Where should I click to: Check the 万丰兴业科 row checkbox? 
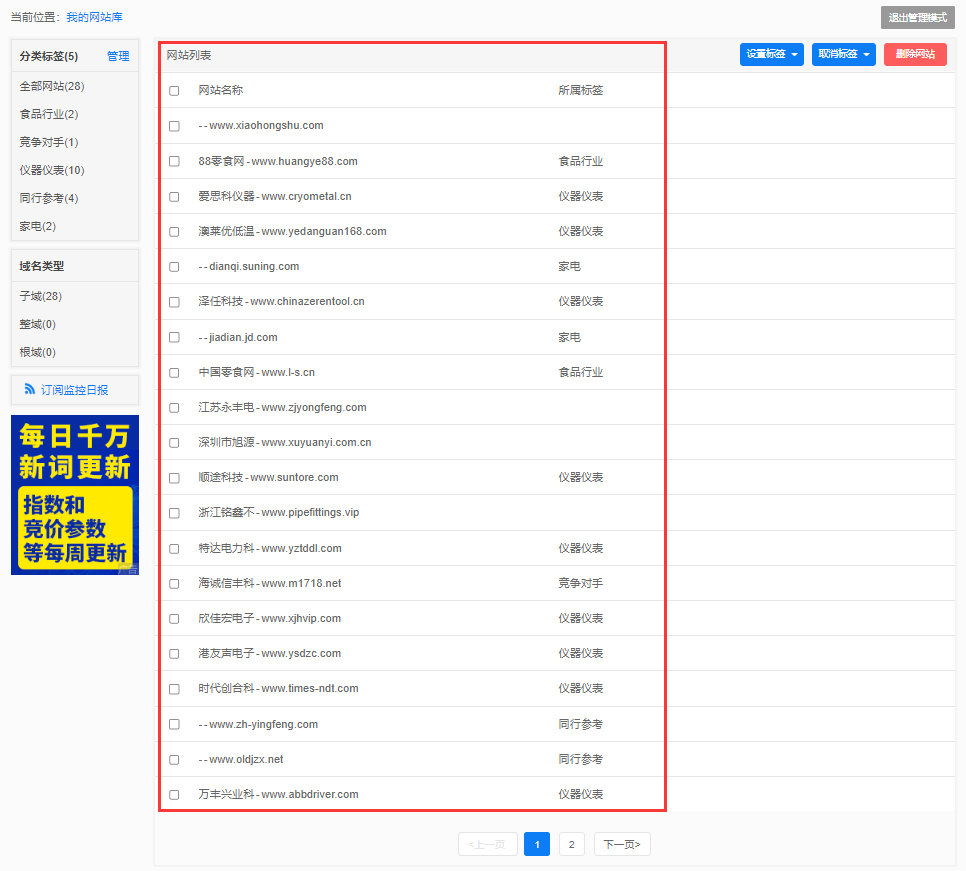coord(174,795)
